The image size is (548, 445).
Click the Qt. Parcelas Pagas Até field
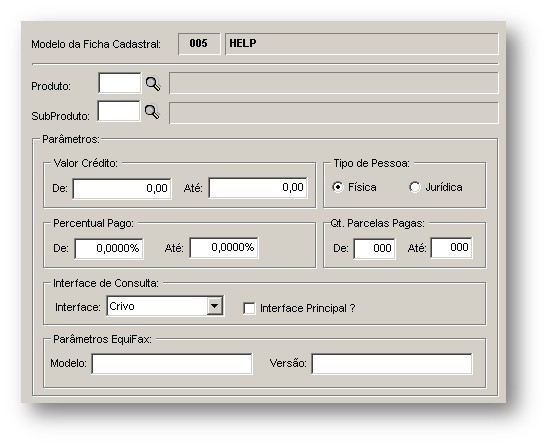(x=452, y=248)
